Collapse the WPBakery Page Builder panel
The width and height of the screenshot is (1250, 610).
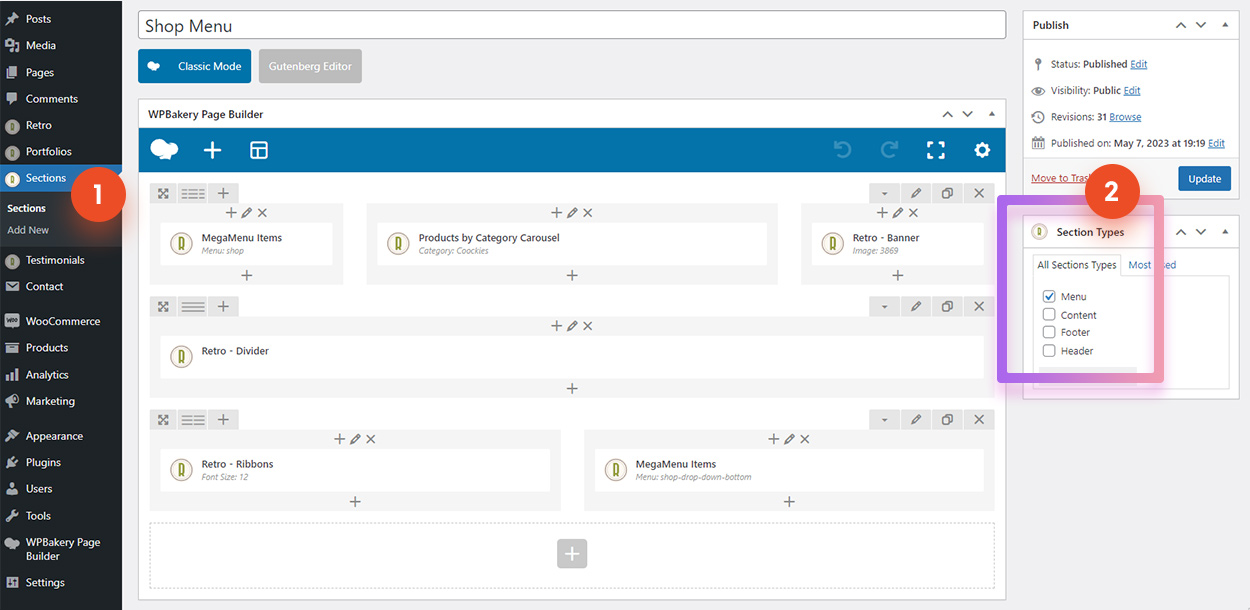992,114
